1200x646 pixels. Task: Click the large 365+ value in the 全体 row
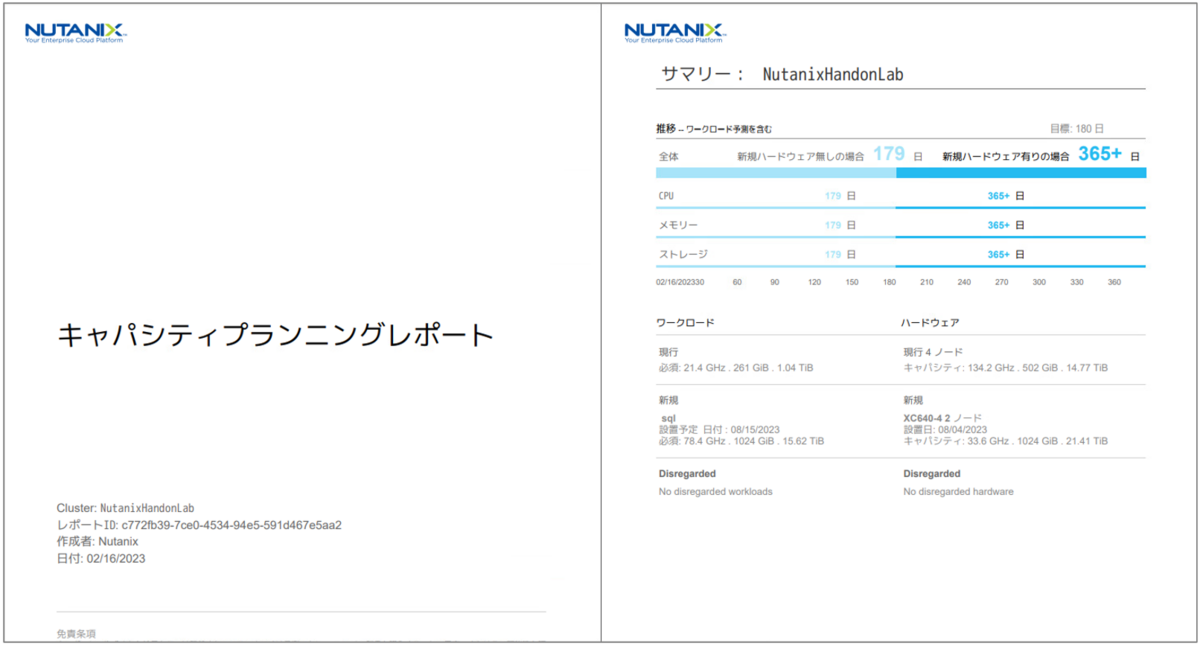click(1100, 154)
